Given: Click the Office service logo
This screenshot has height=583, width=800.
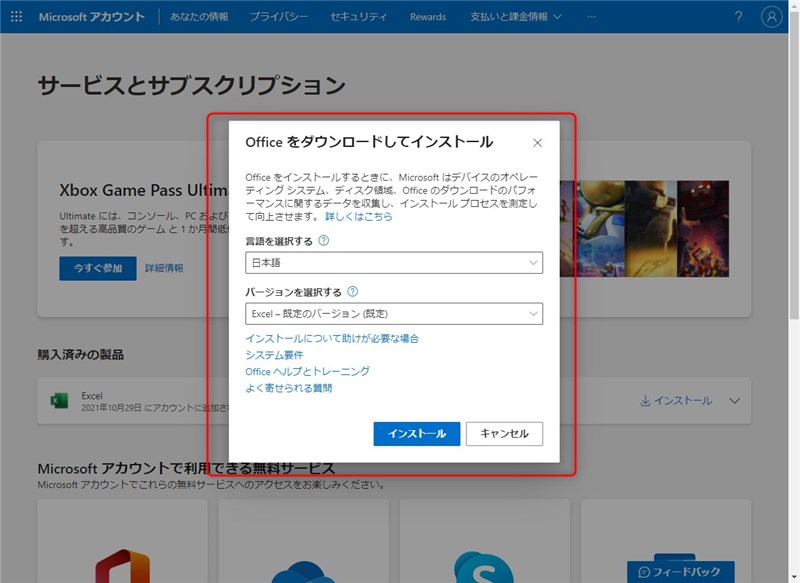Looking at the screenshot, I should click(122, 566).
